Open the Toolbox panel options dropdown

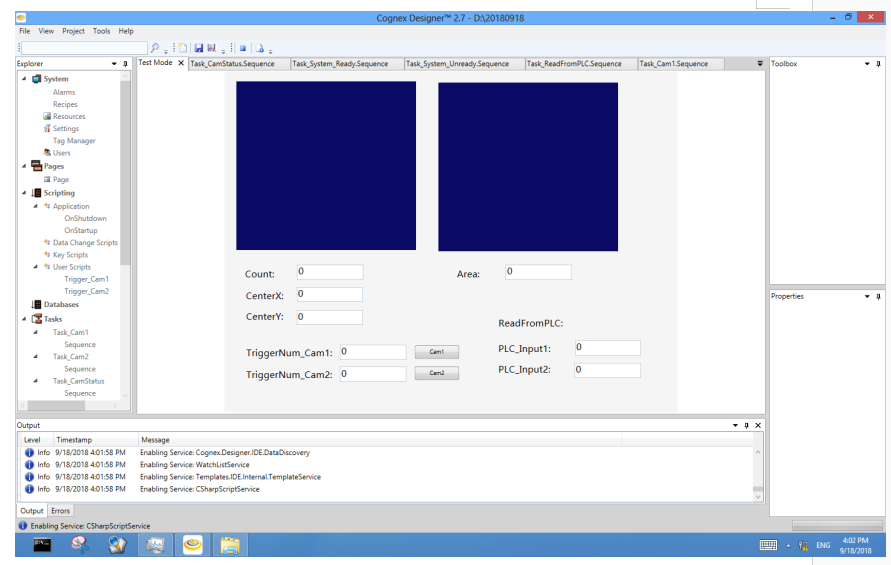point(867,64)
